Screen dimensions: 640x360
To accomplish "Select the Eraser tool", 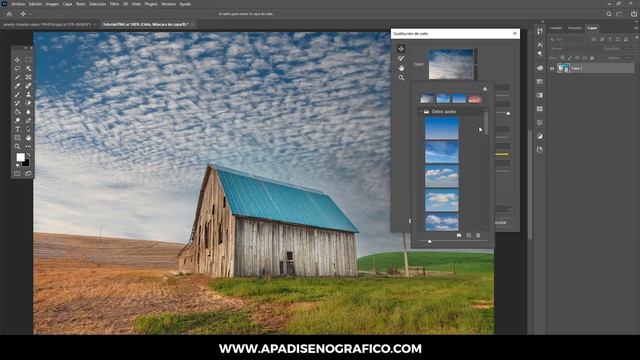I will (x=28, y=103).
